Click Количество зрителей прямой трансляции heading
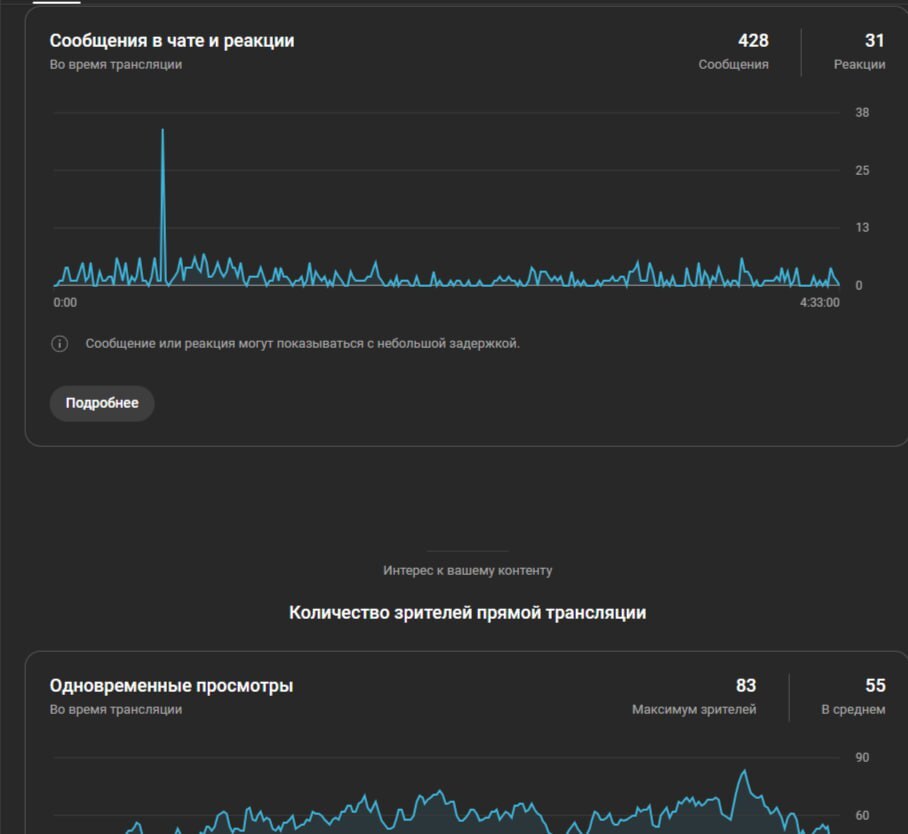This screenshot has height=834, width=908. [467, 613]
